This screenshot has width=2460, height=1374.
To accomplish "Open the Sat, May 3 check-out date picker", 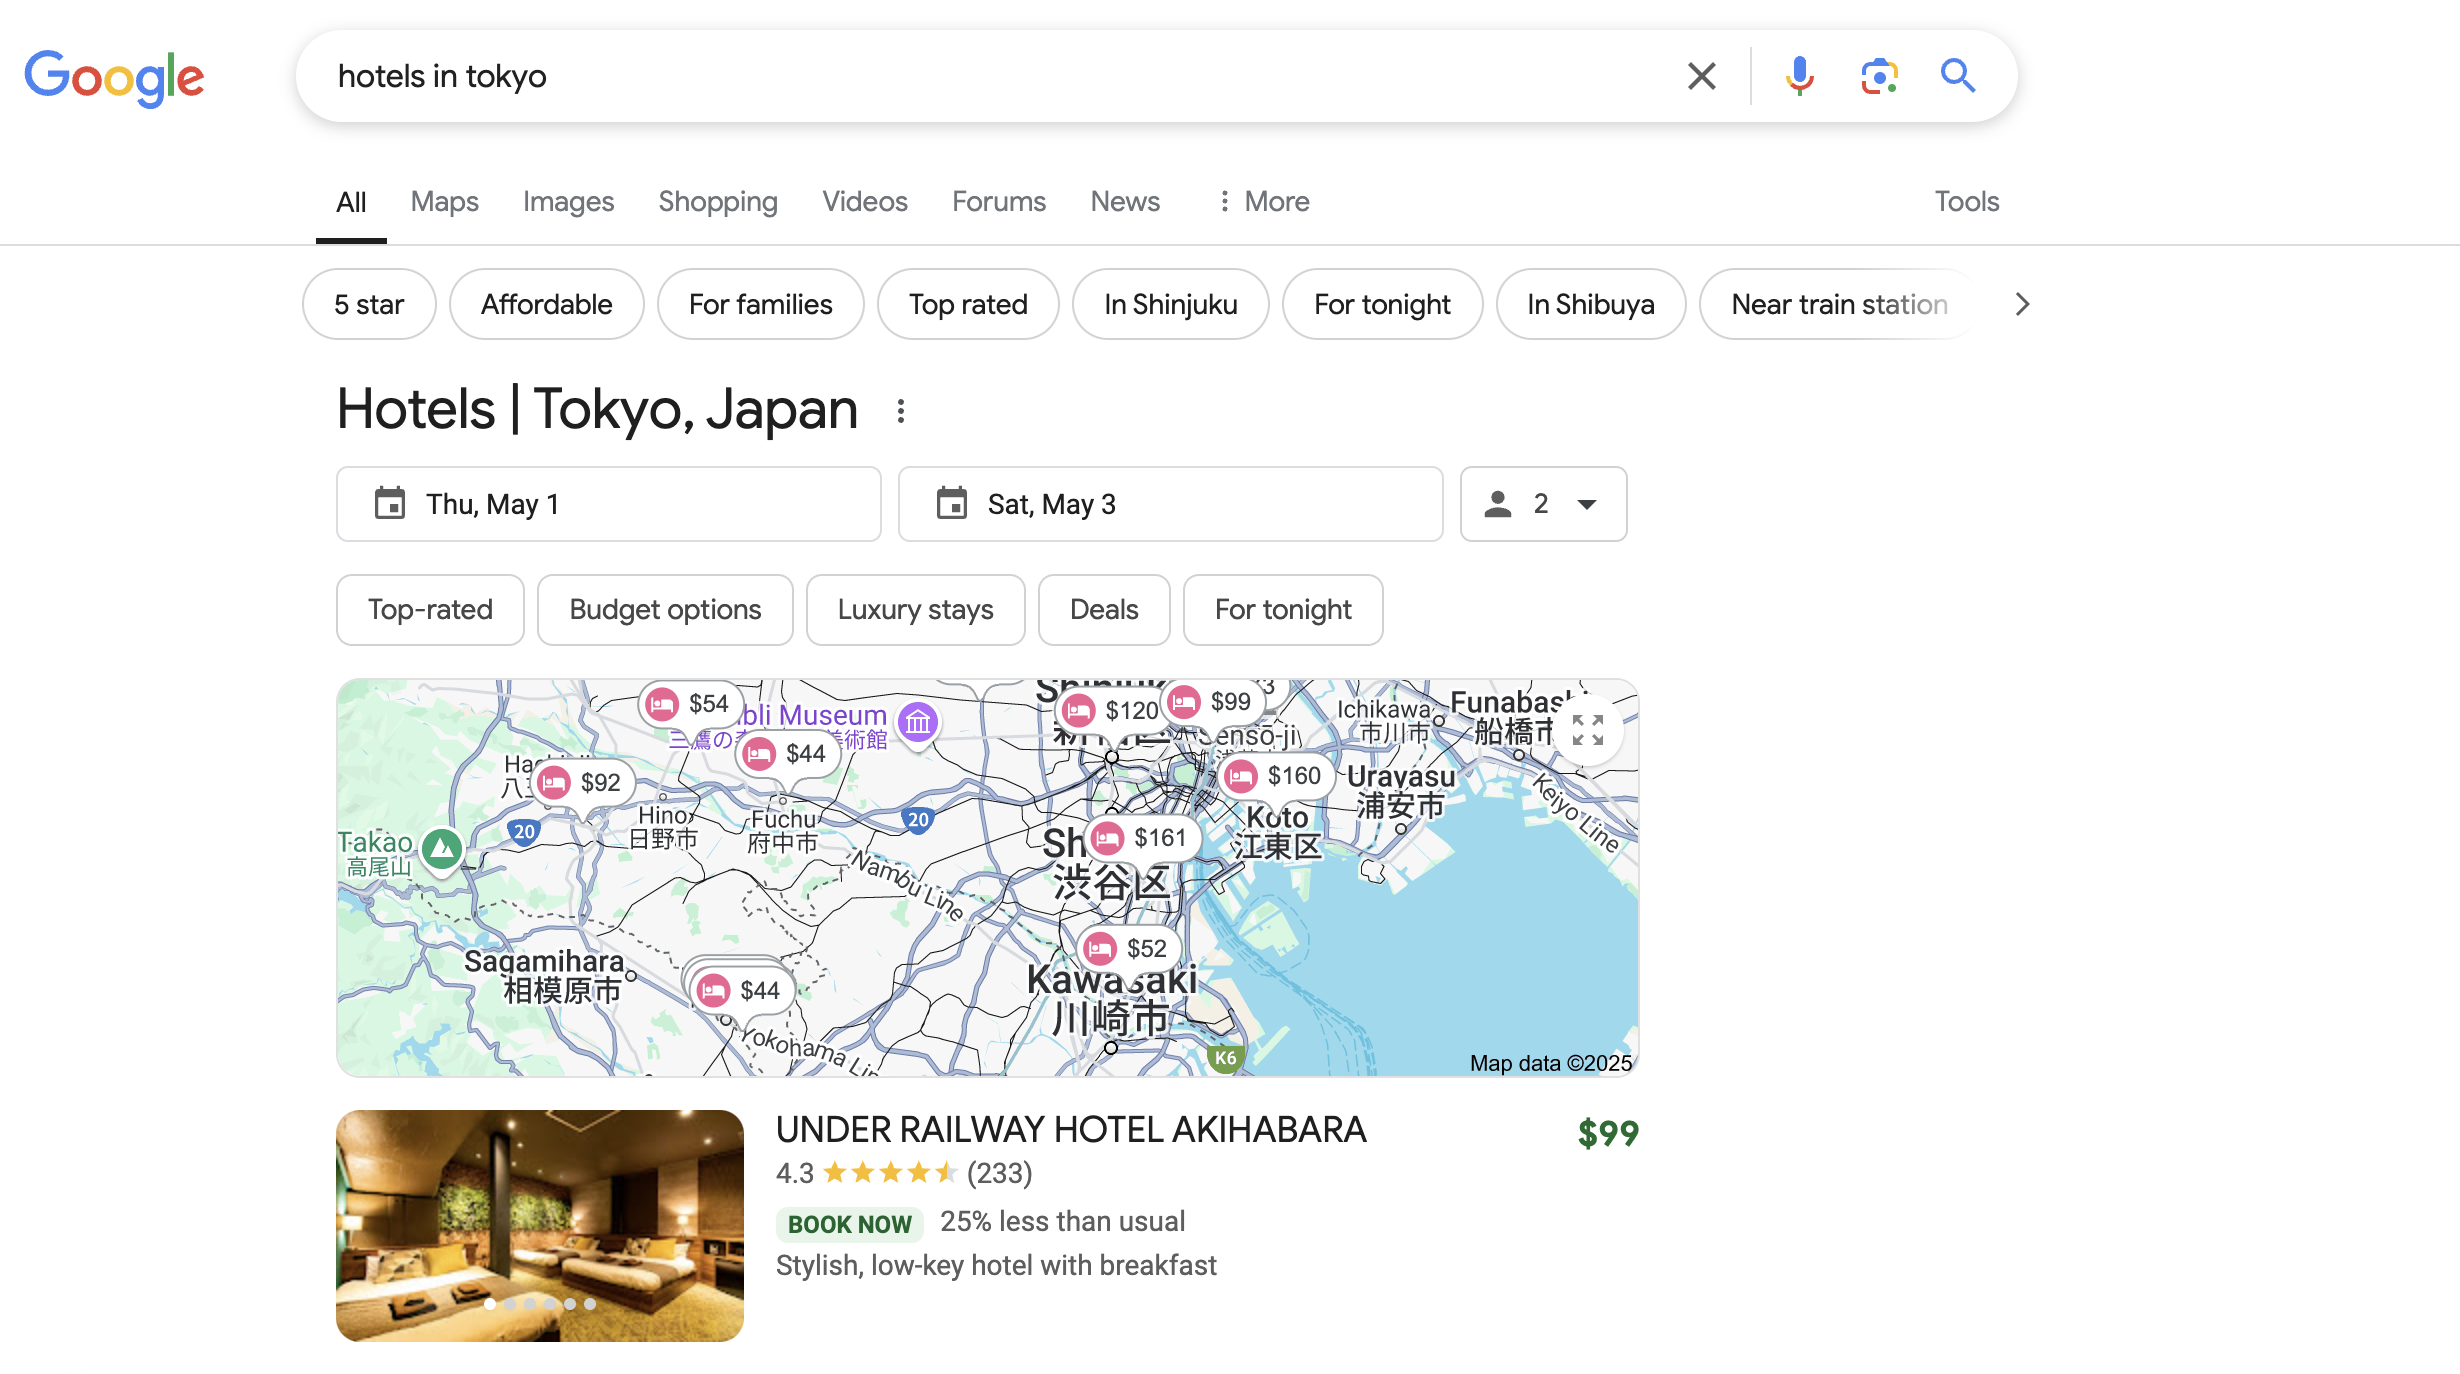I will [x=1171, y=504].
